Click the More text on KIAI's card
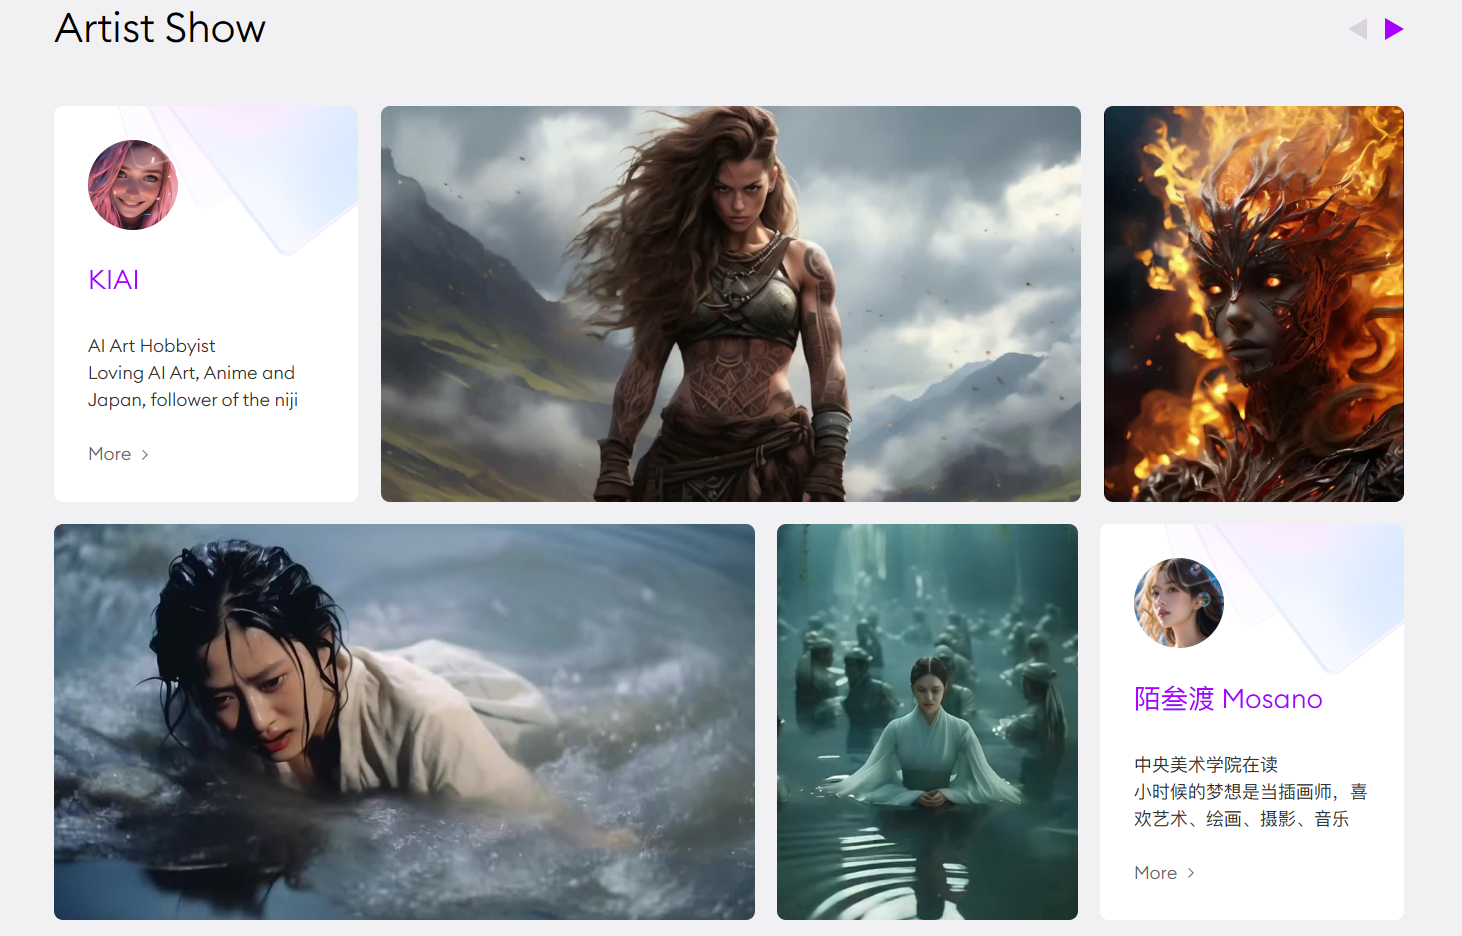The image size is (1462, 936). point(110,454)
